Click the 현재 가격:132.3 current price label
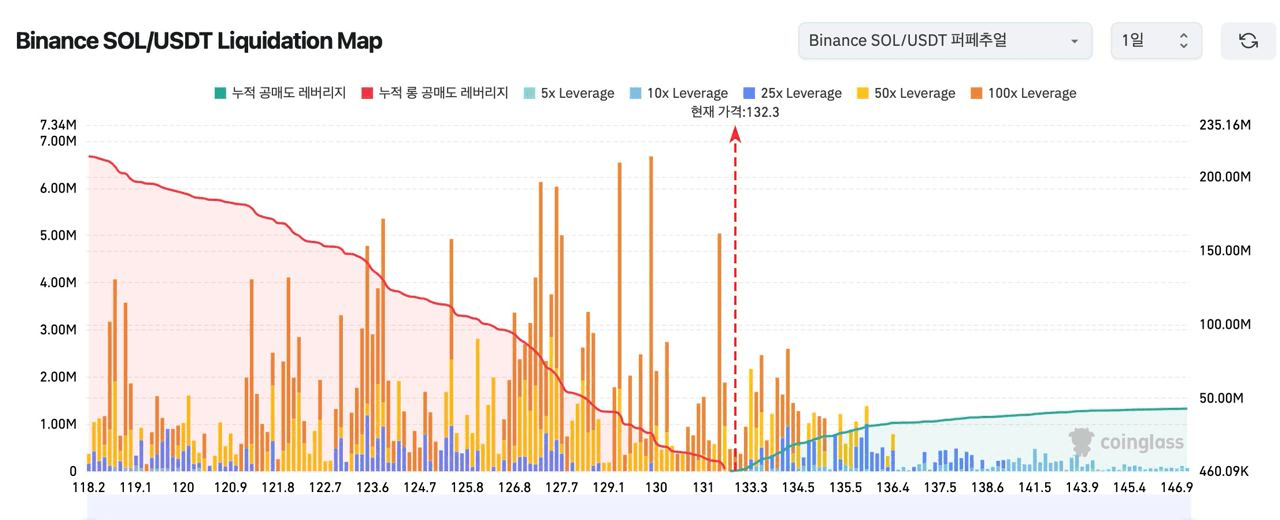The width and height of the screenshot is (1280, 520). tap(735, 112)
